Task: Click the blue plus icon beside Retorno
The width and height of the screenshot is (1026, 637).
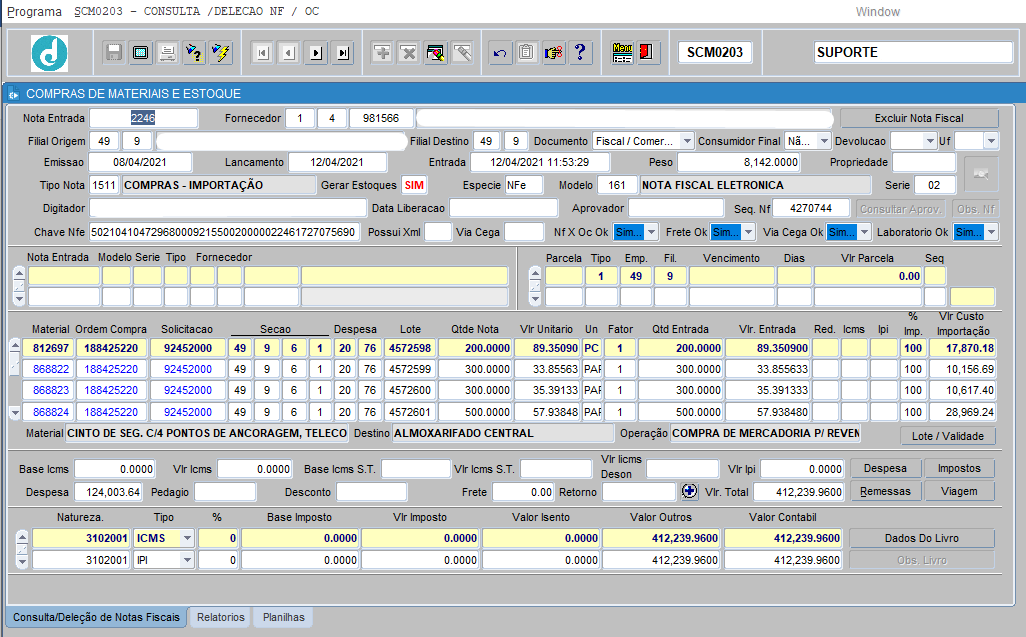Action: [x=689, y=491]
